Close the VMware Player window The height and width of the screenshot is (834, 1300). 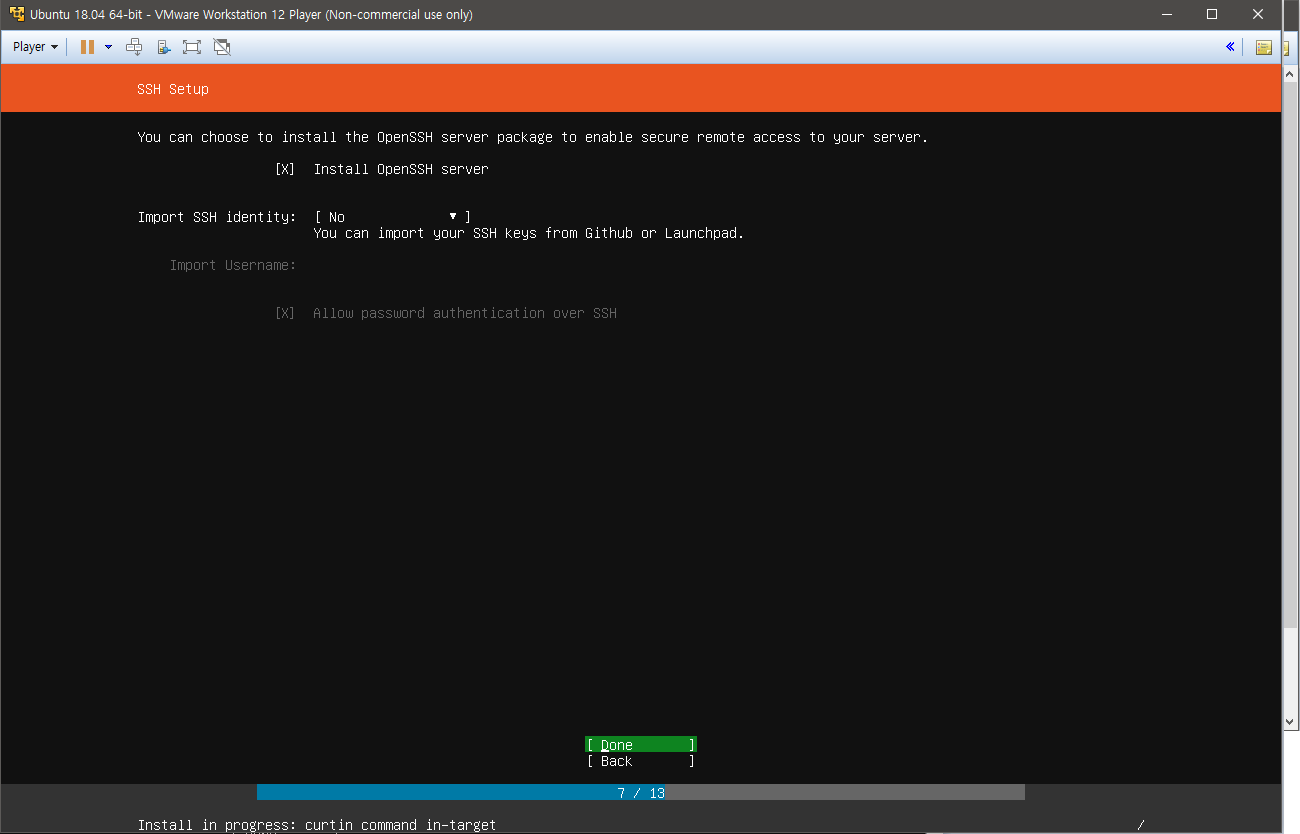[x=1258, y=14]
